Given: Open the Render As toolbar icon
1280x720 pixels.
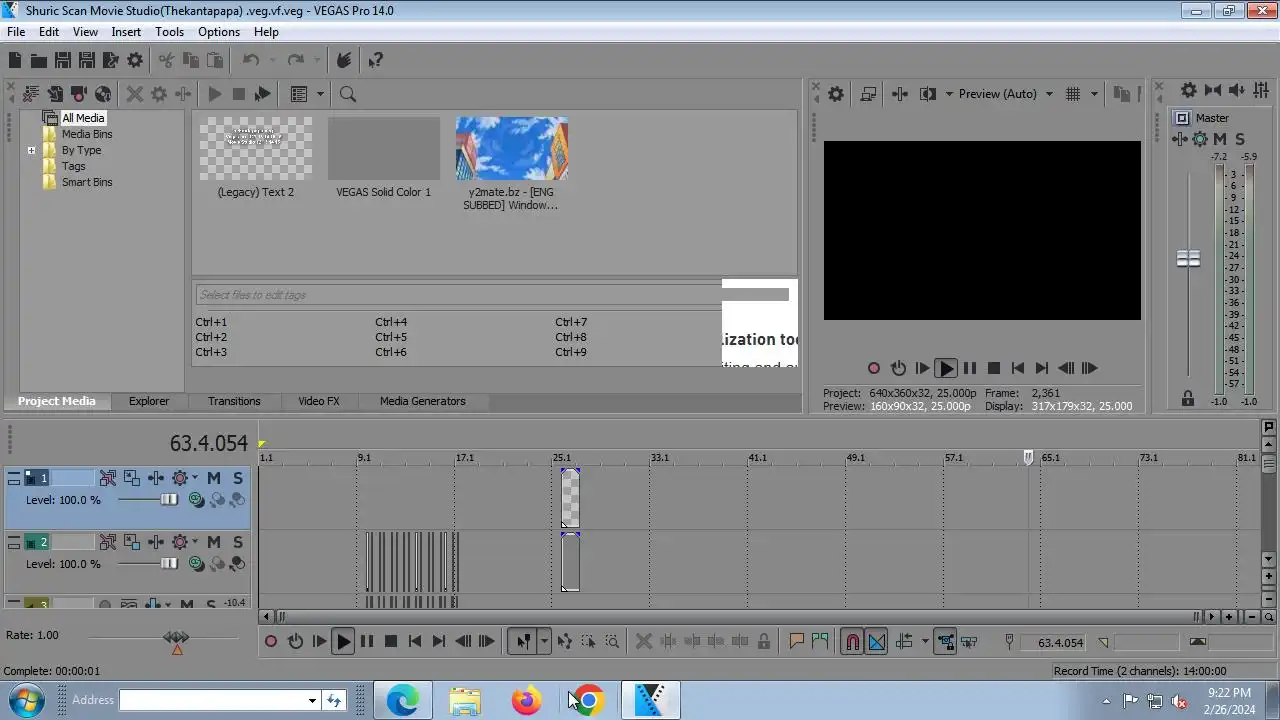Looking at the screenshot, I should [x=111, y=61].
